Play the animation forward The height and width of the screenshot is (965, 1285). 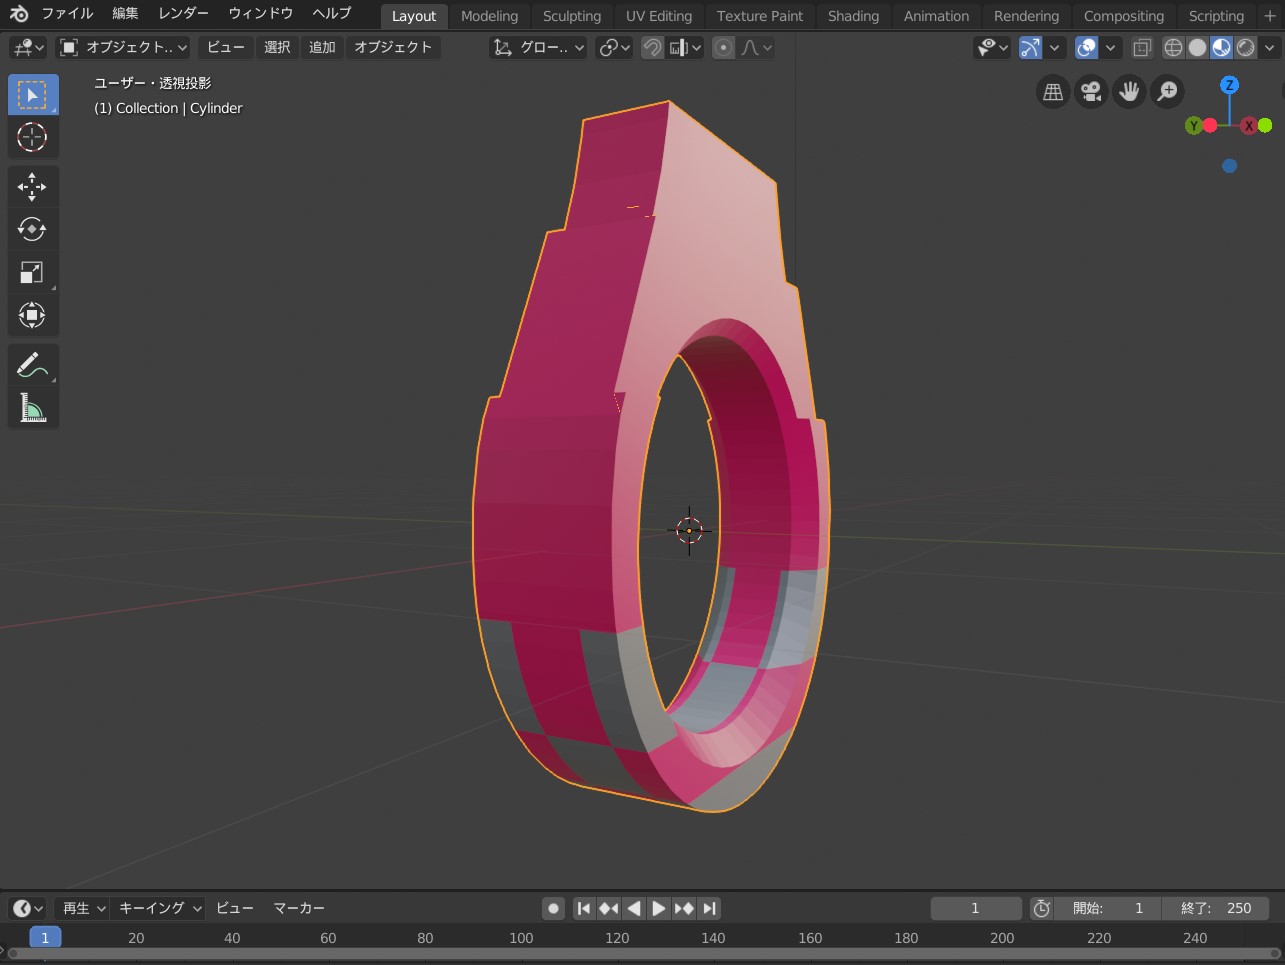click(659, 908)
